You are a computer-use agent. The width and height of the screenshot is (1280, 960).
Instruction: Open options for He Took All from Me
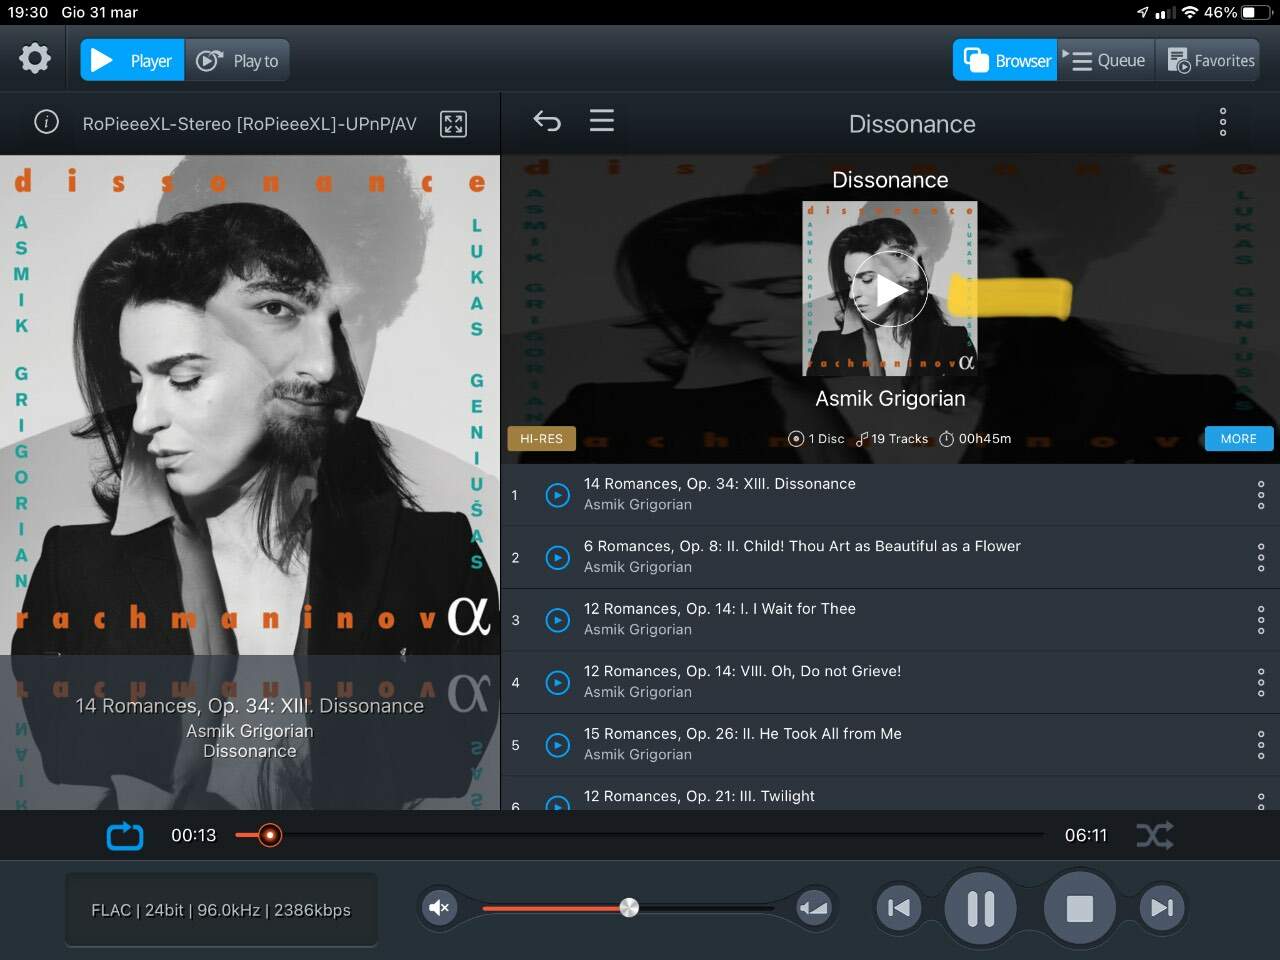(1261, 745)
